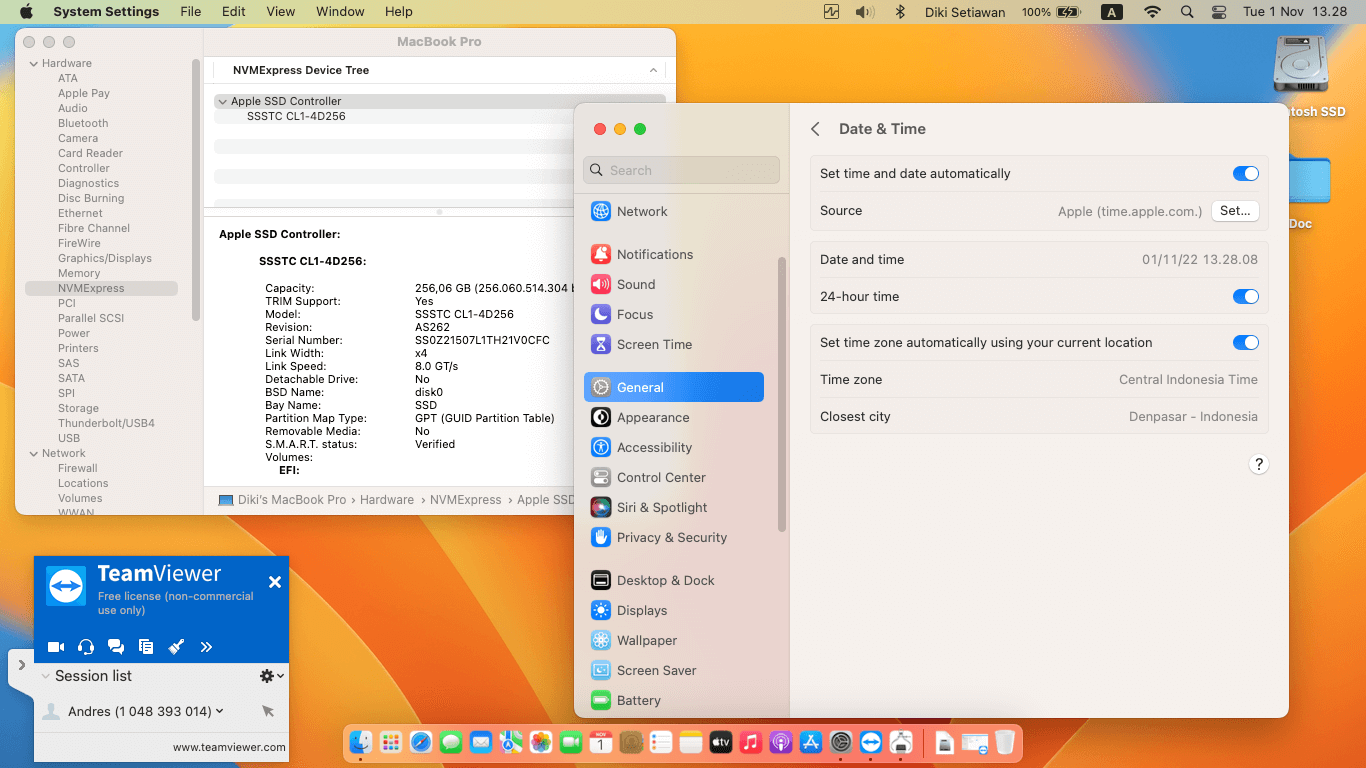Viewport: 1366px width, 768px height.
Task: Click the TeamViewer icon in the Dock
Action: pyautogui.click(x=871, y=742)
